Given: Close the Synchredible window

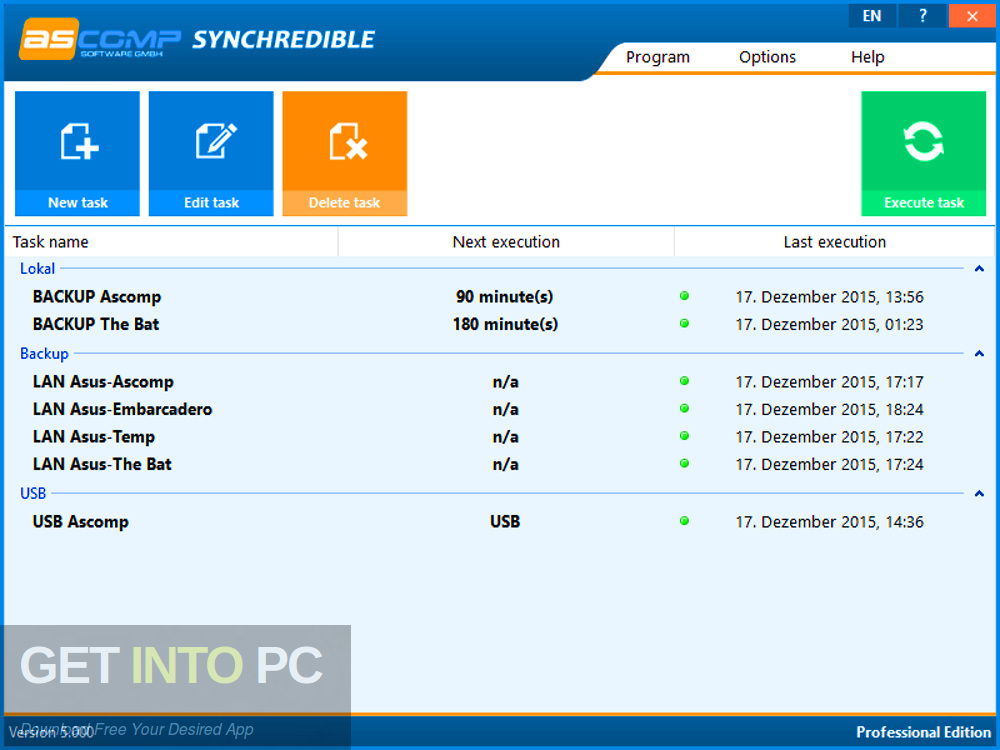Looking at the screenshot, I should 972,15.
